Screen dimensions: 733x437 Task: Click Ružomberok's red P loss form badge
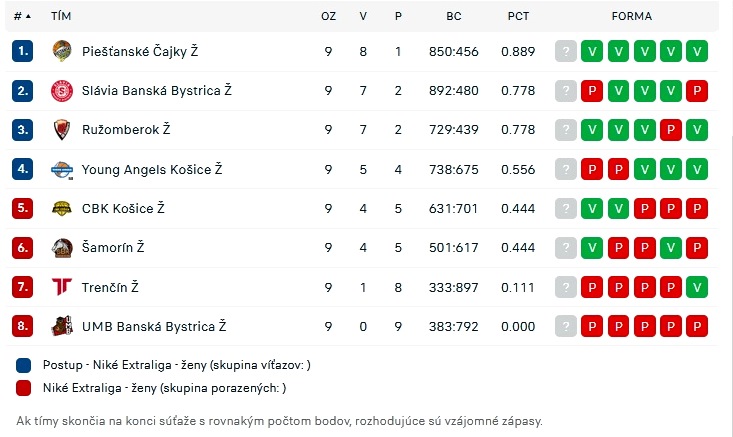tap(671, 130)
